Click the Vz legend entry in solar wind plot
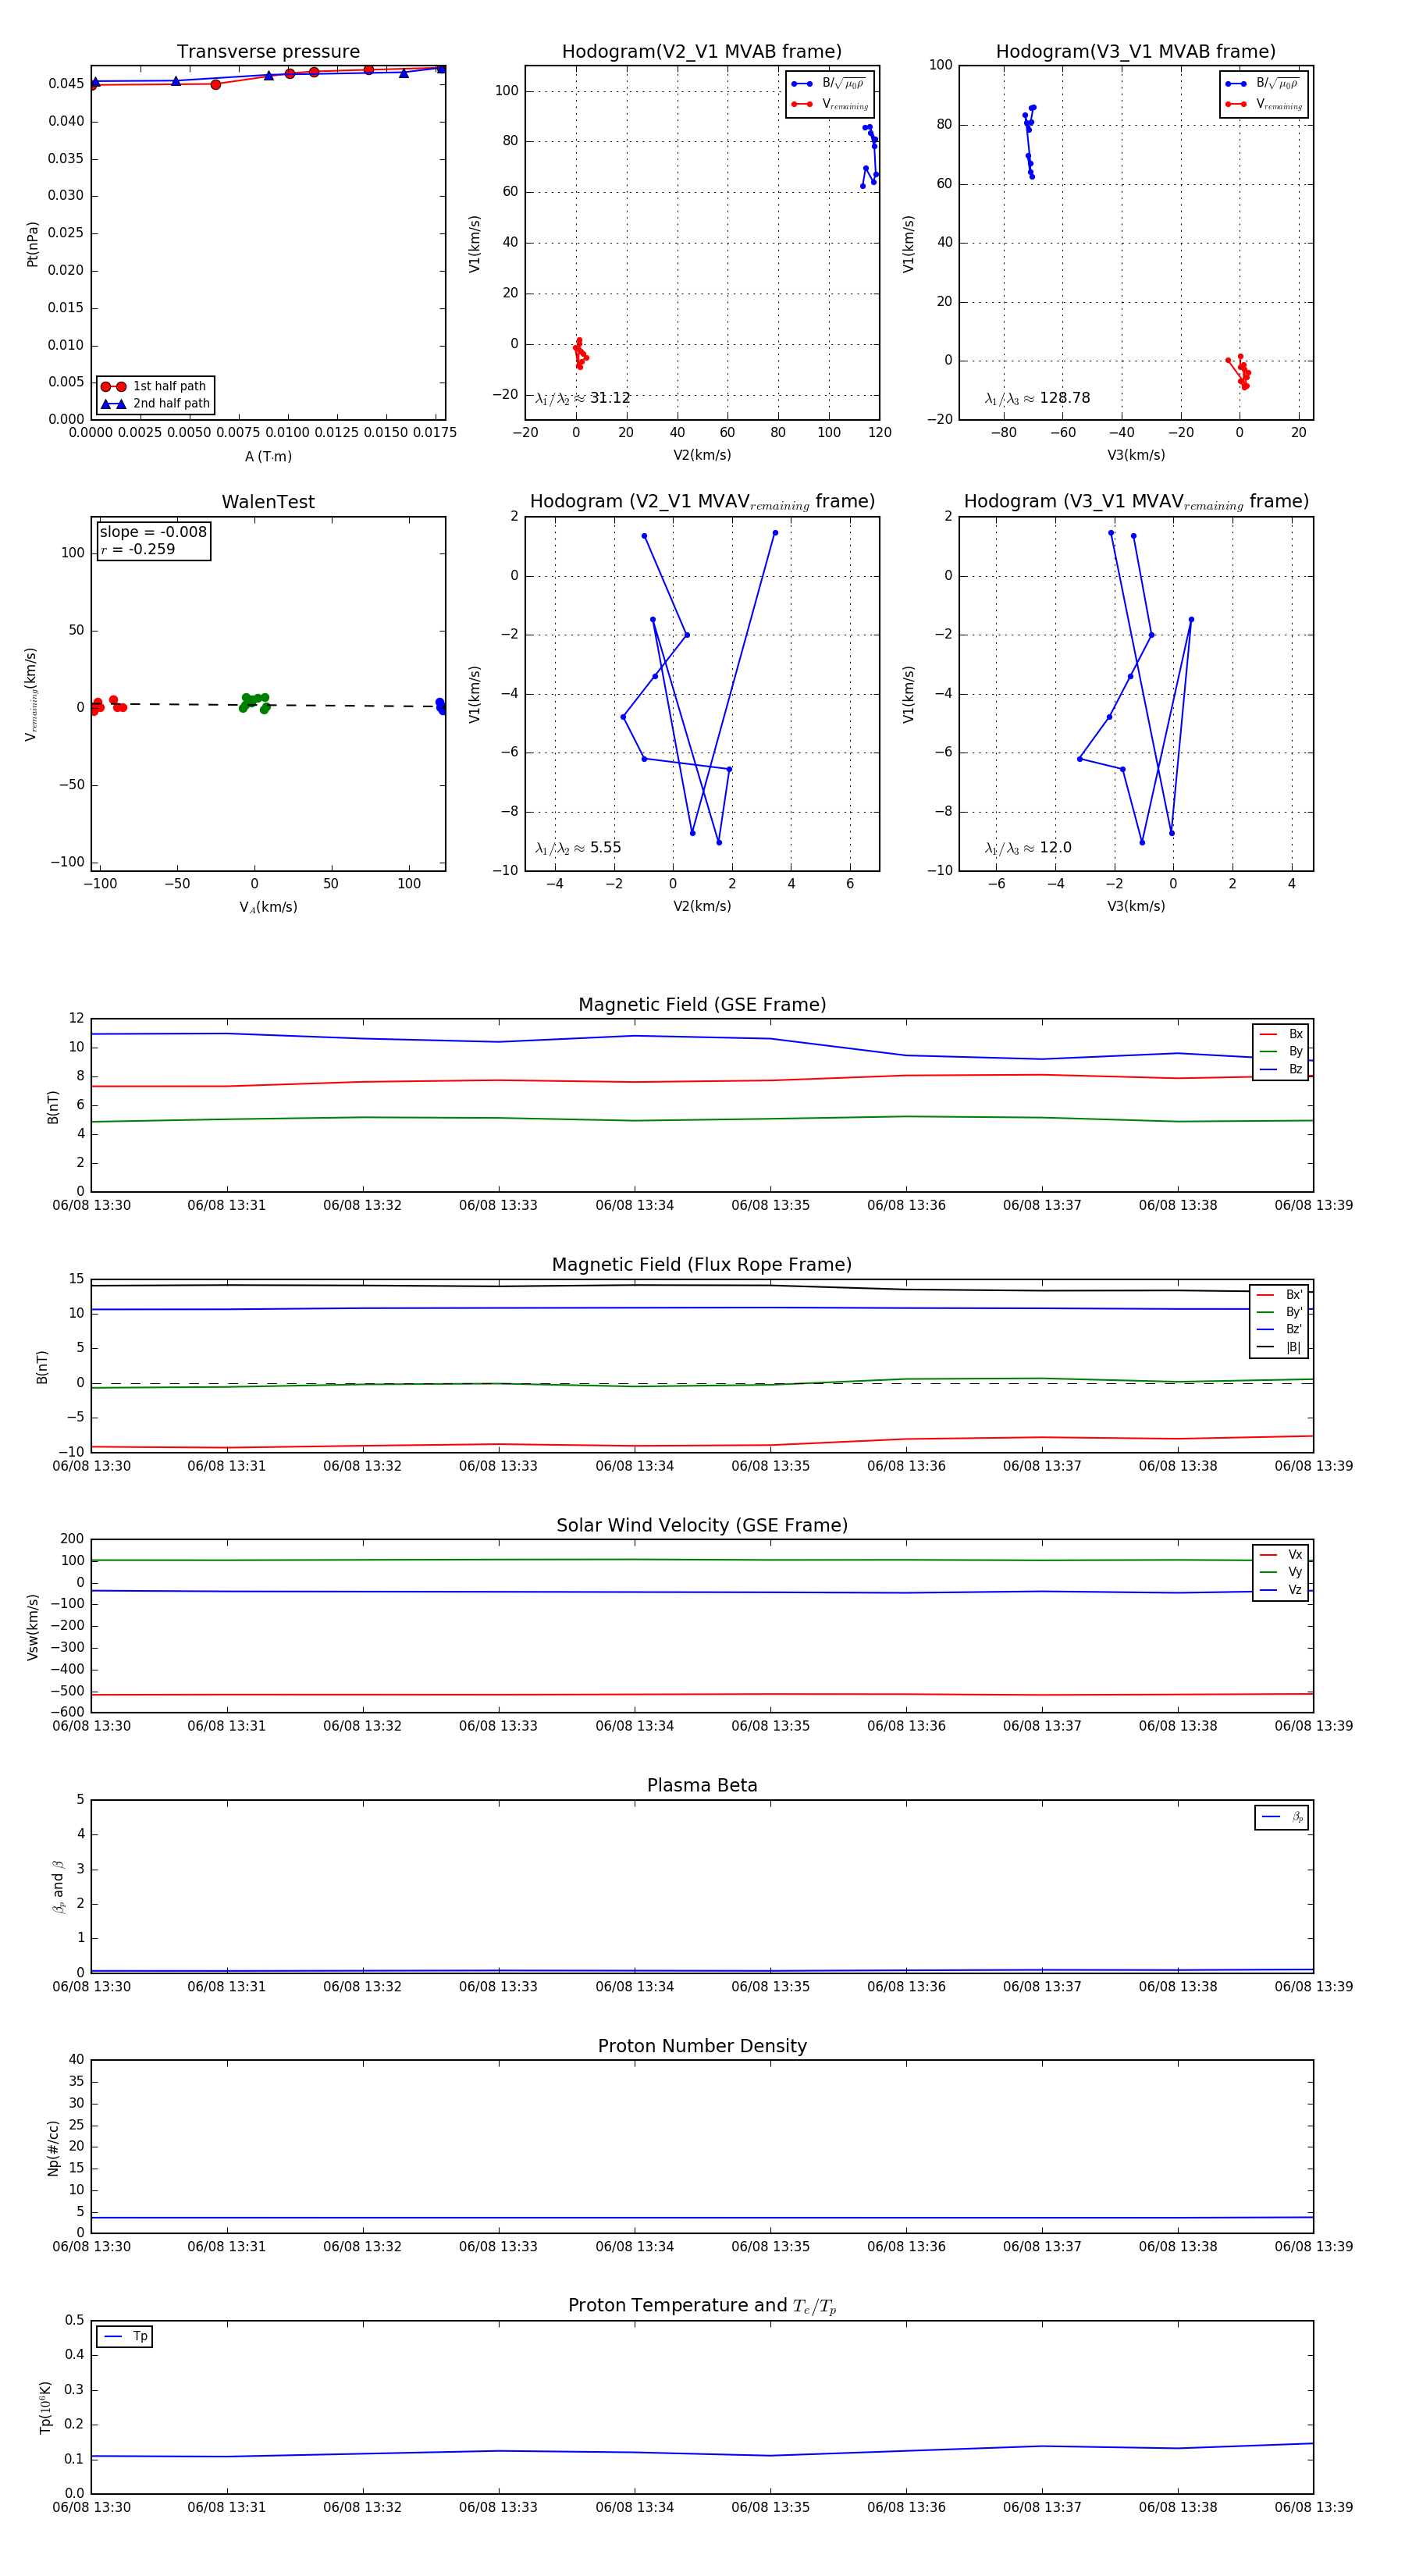The image size is (1405, 2576). pyautogui.click(x=1282, y=1589)
